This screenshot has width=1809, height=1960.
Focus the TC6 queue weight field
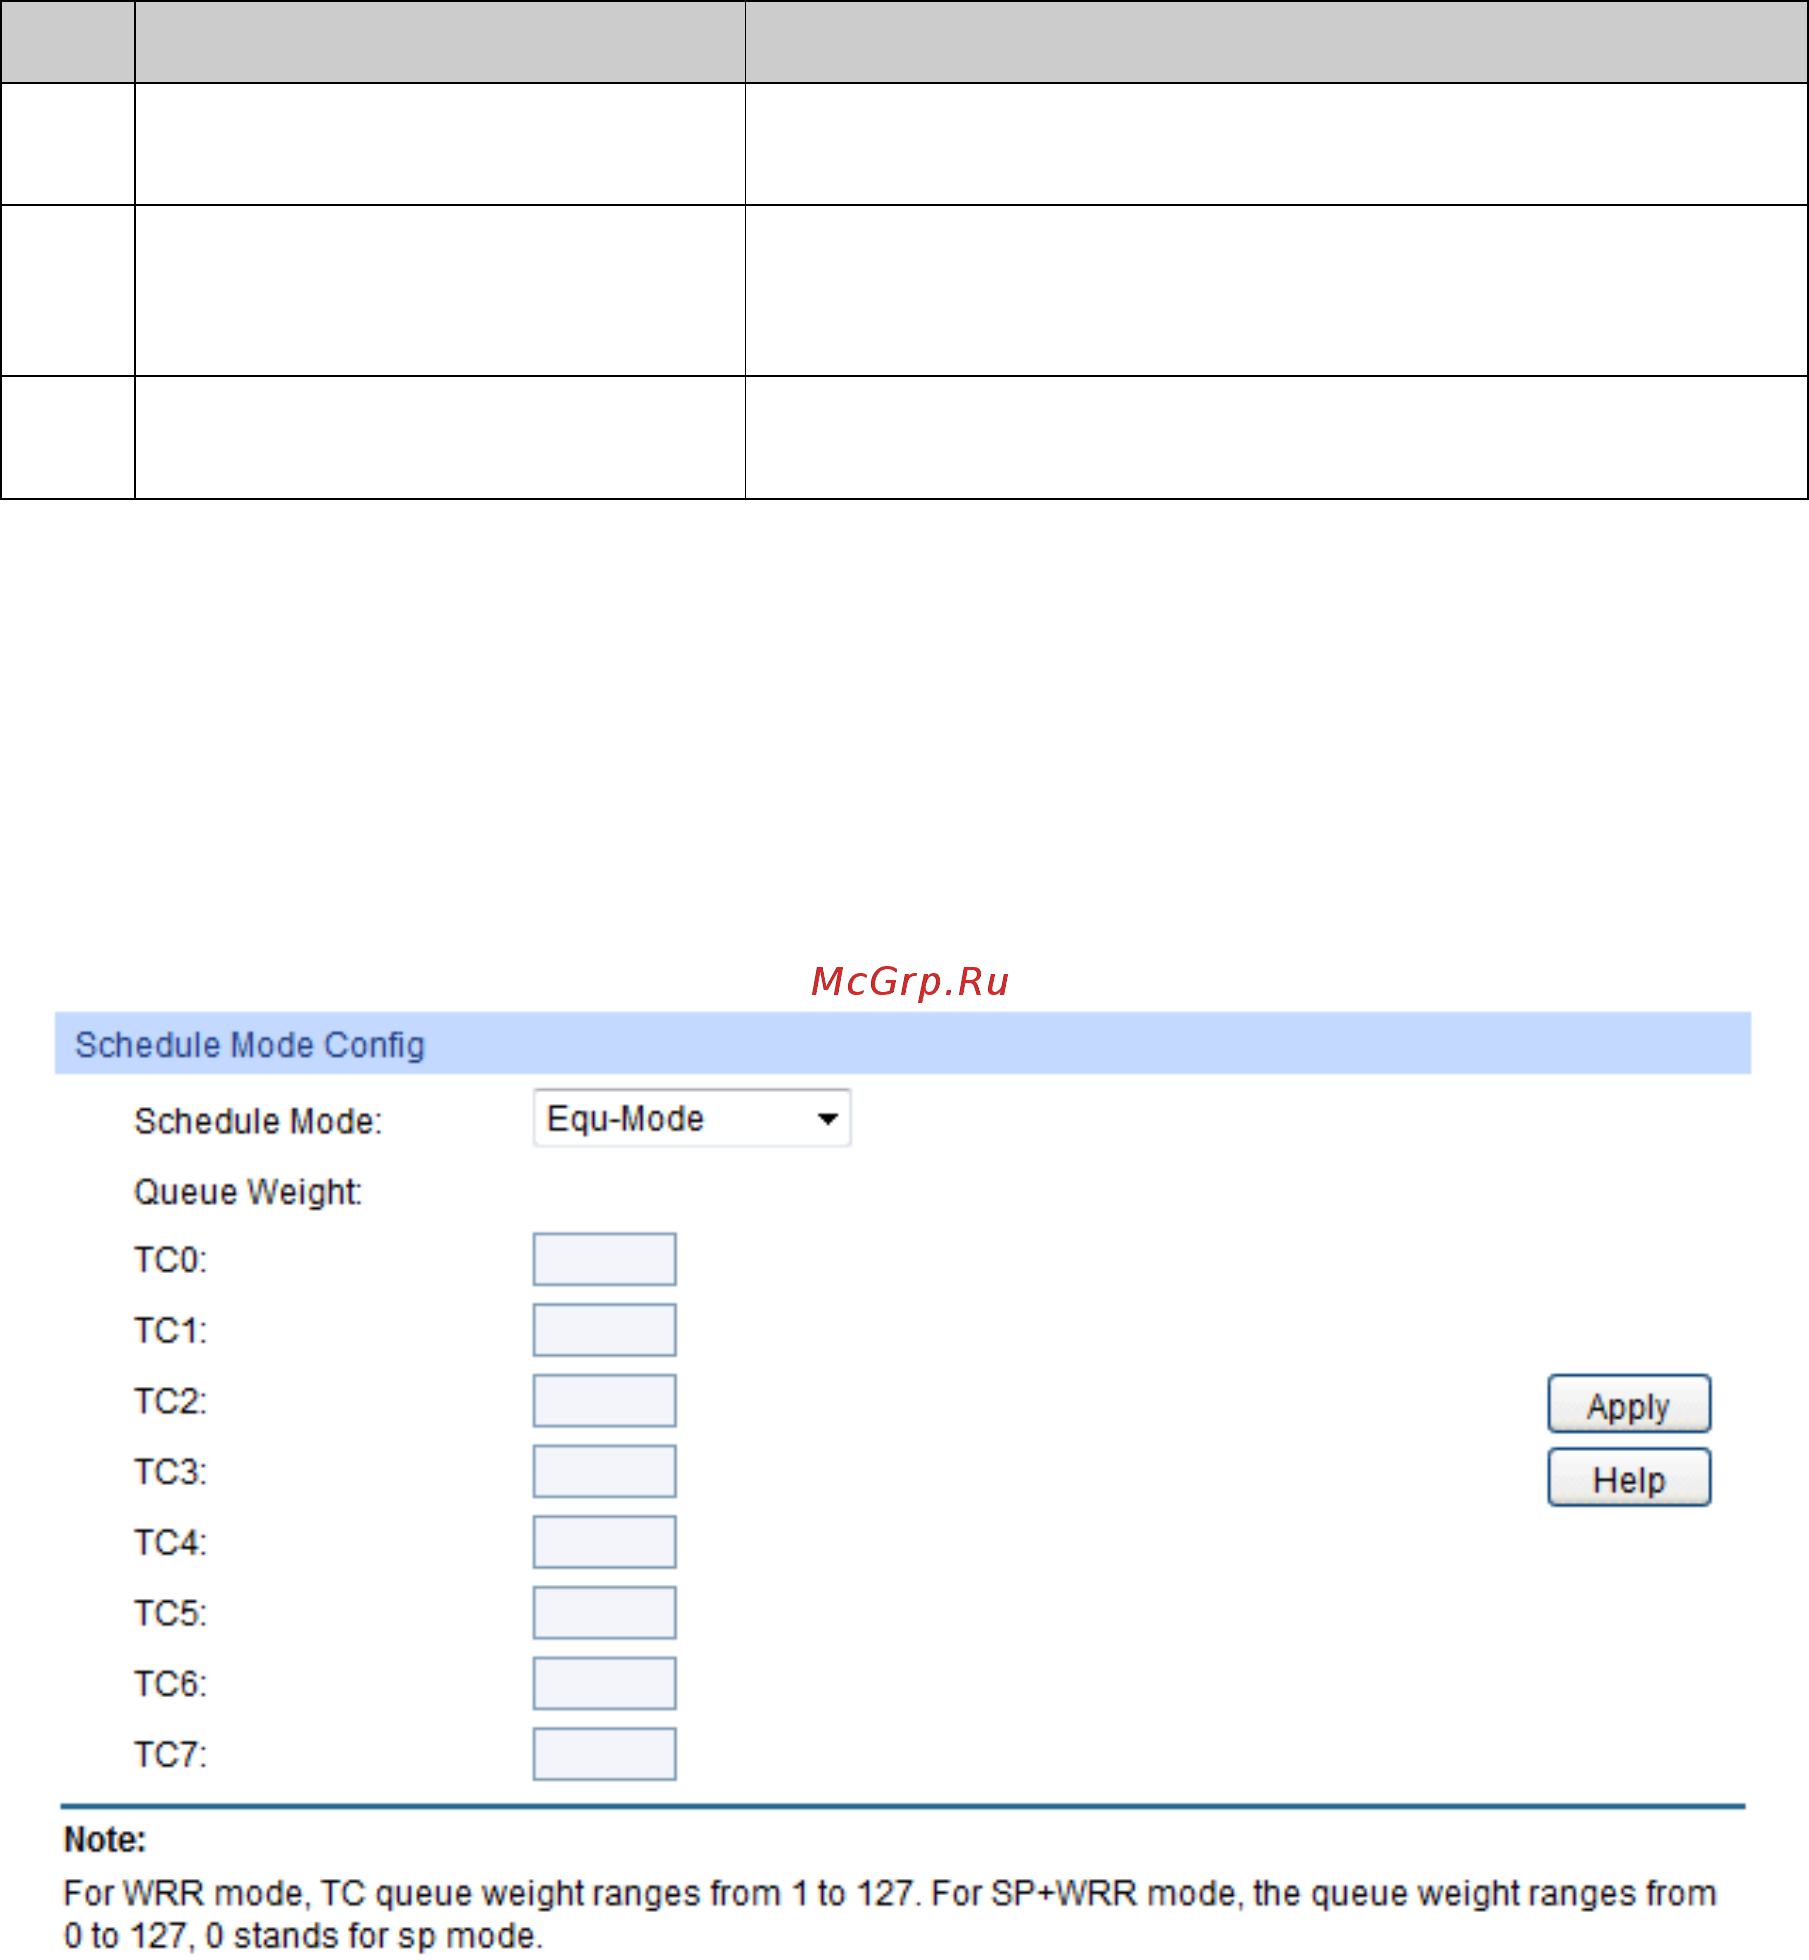604,1684
